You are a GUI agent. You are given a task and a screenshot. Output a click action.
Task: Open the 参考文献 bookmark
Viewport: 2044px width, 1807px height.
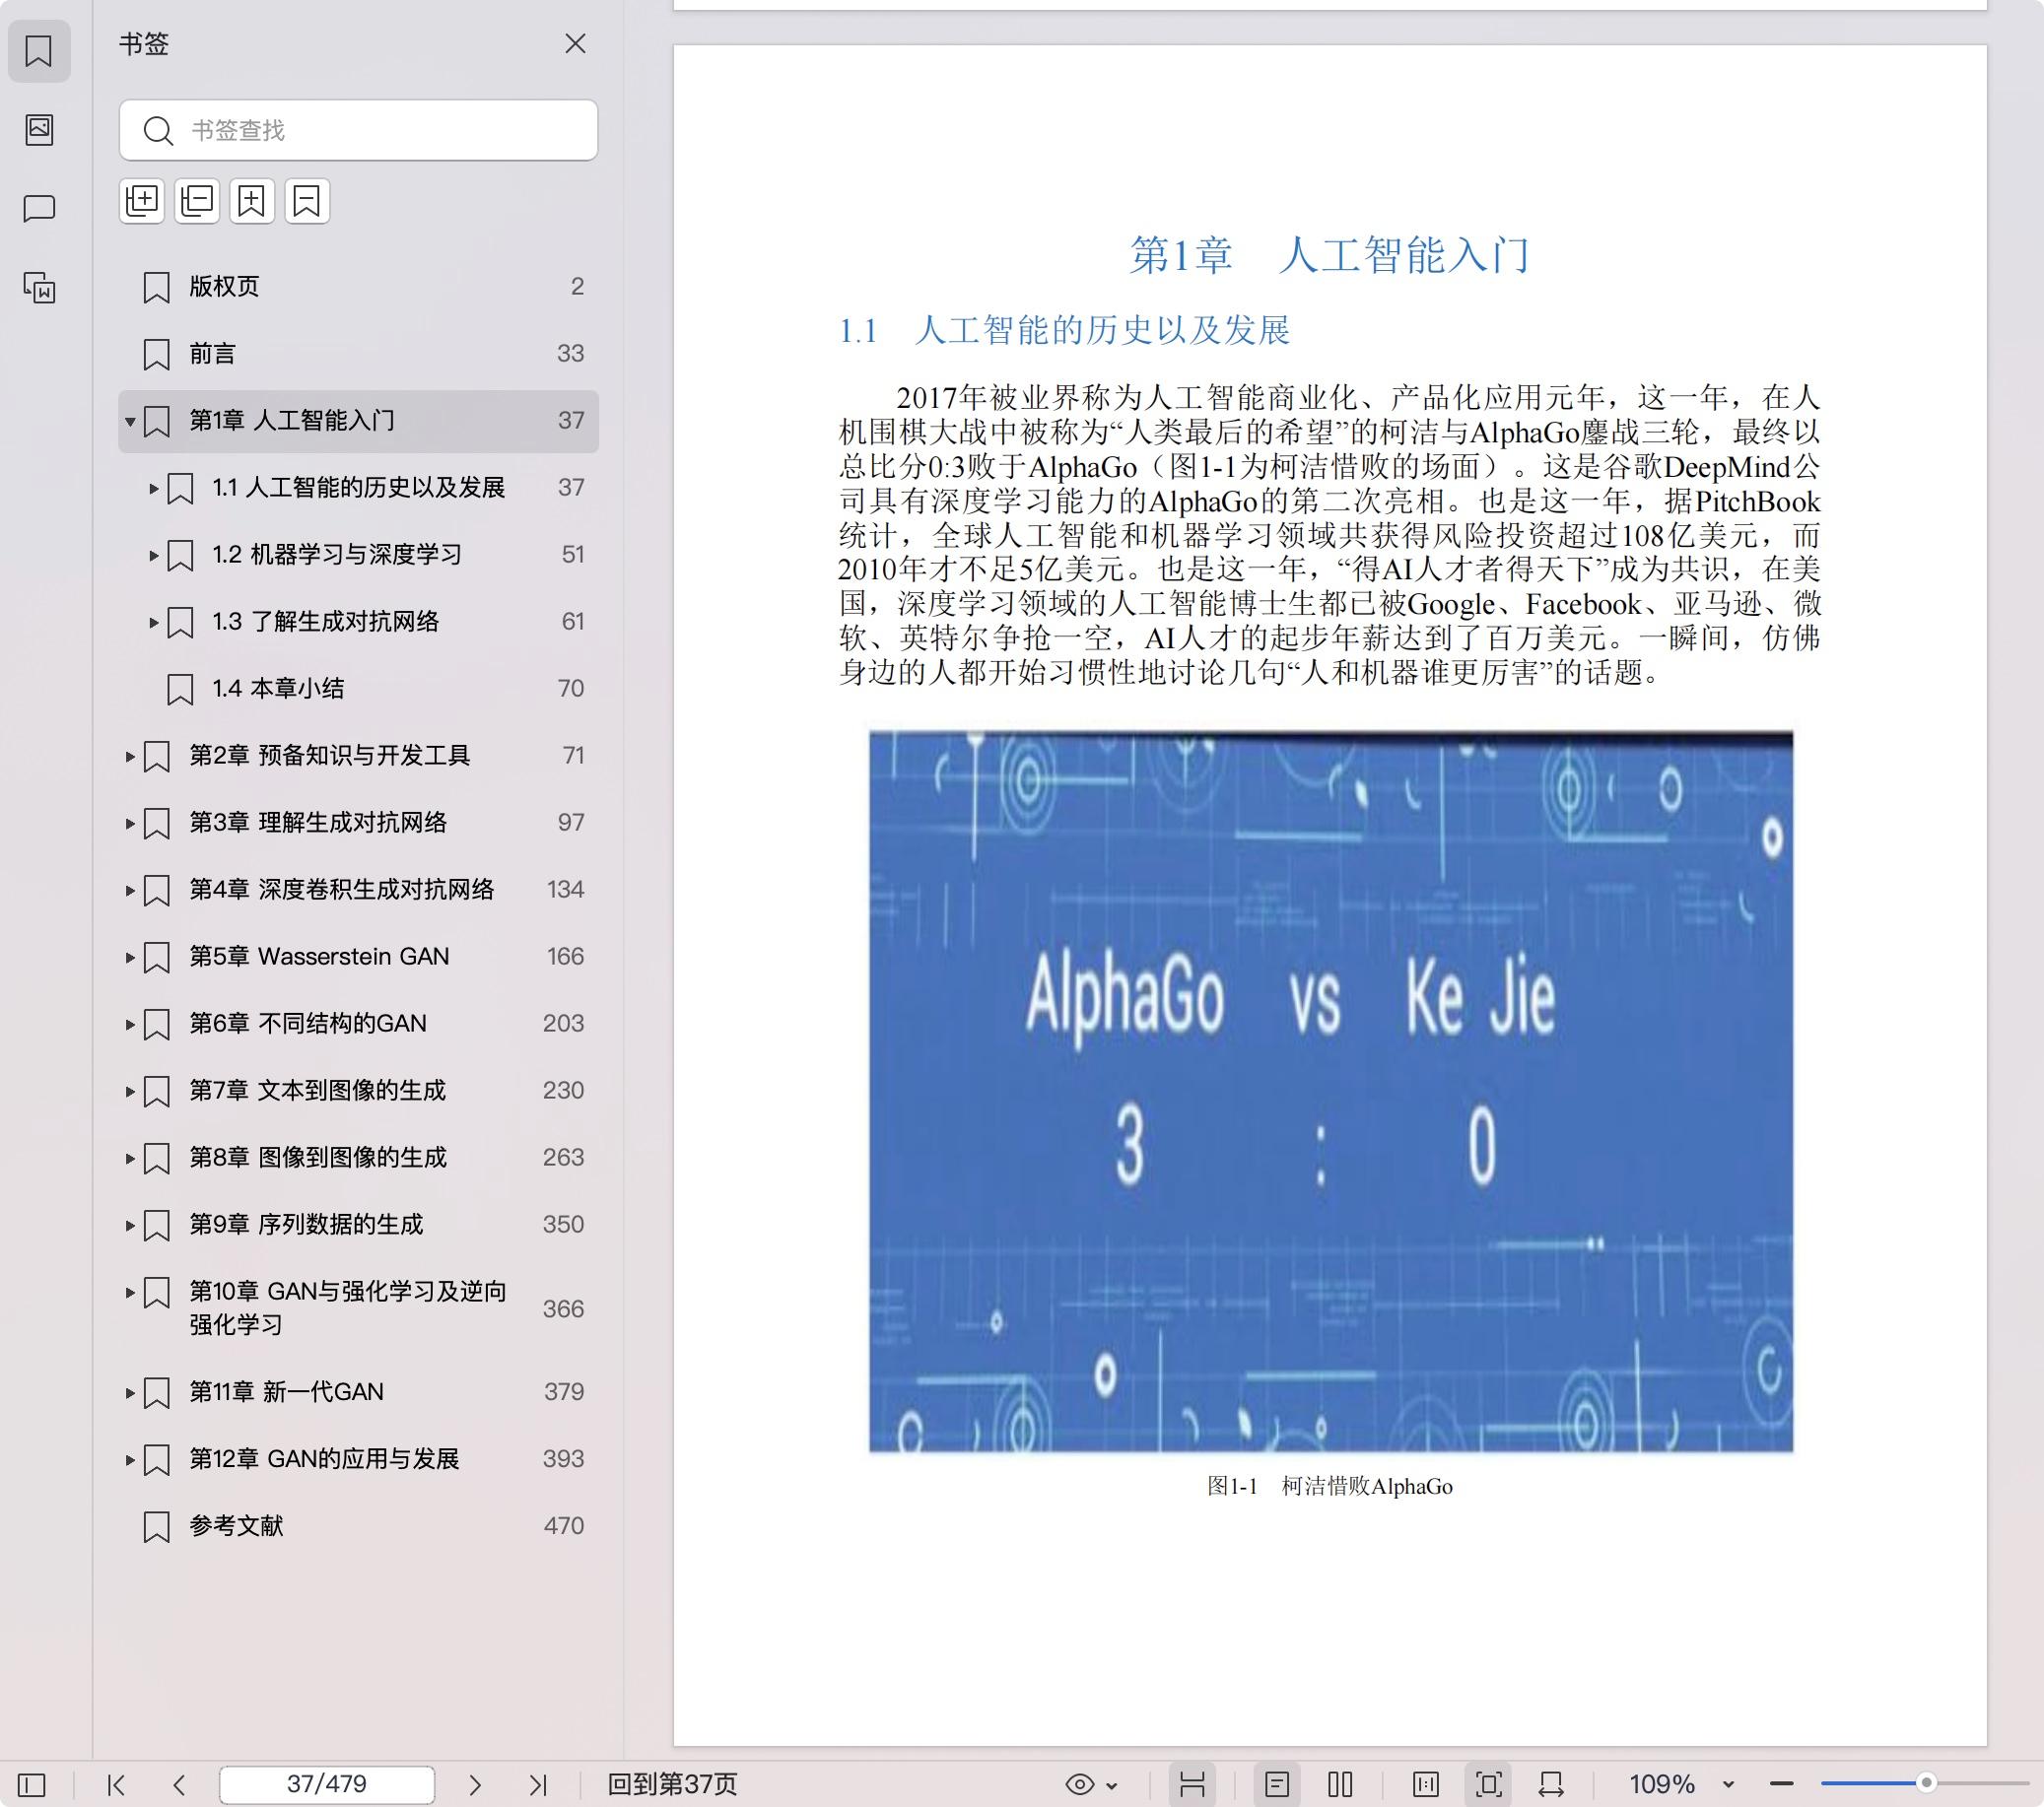click(x=358, y=1526)
